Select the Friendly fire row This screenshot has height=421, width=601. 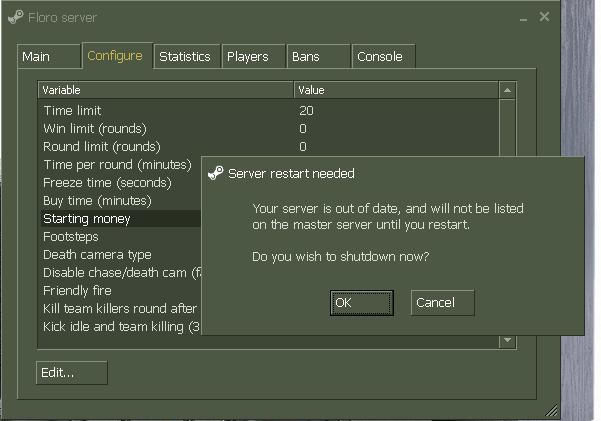(120, 291)
